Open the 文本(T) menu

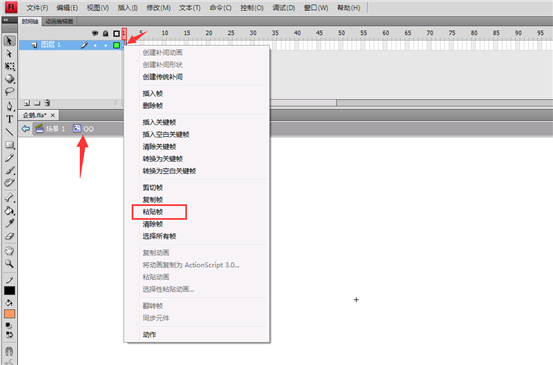189,7
